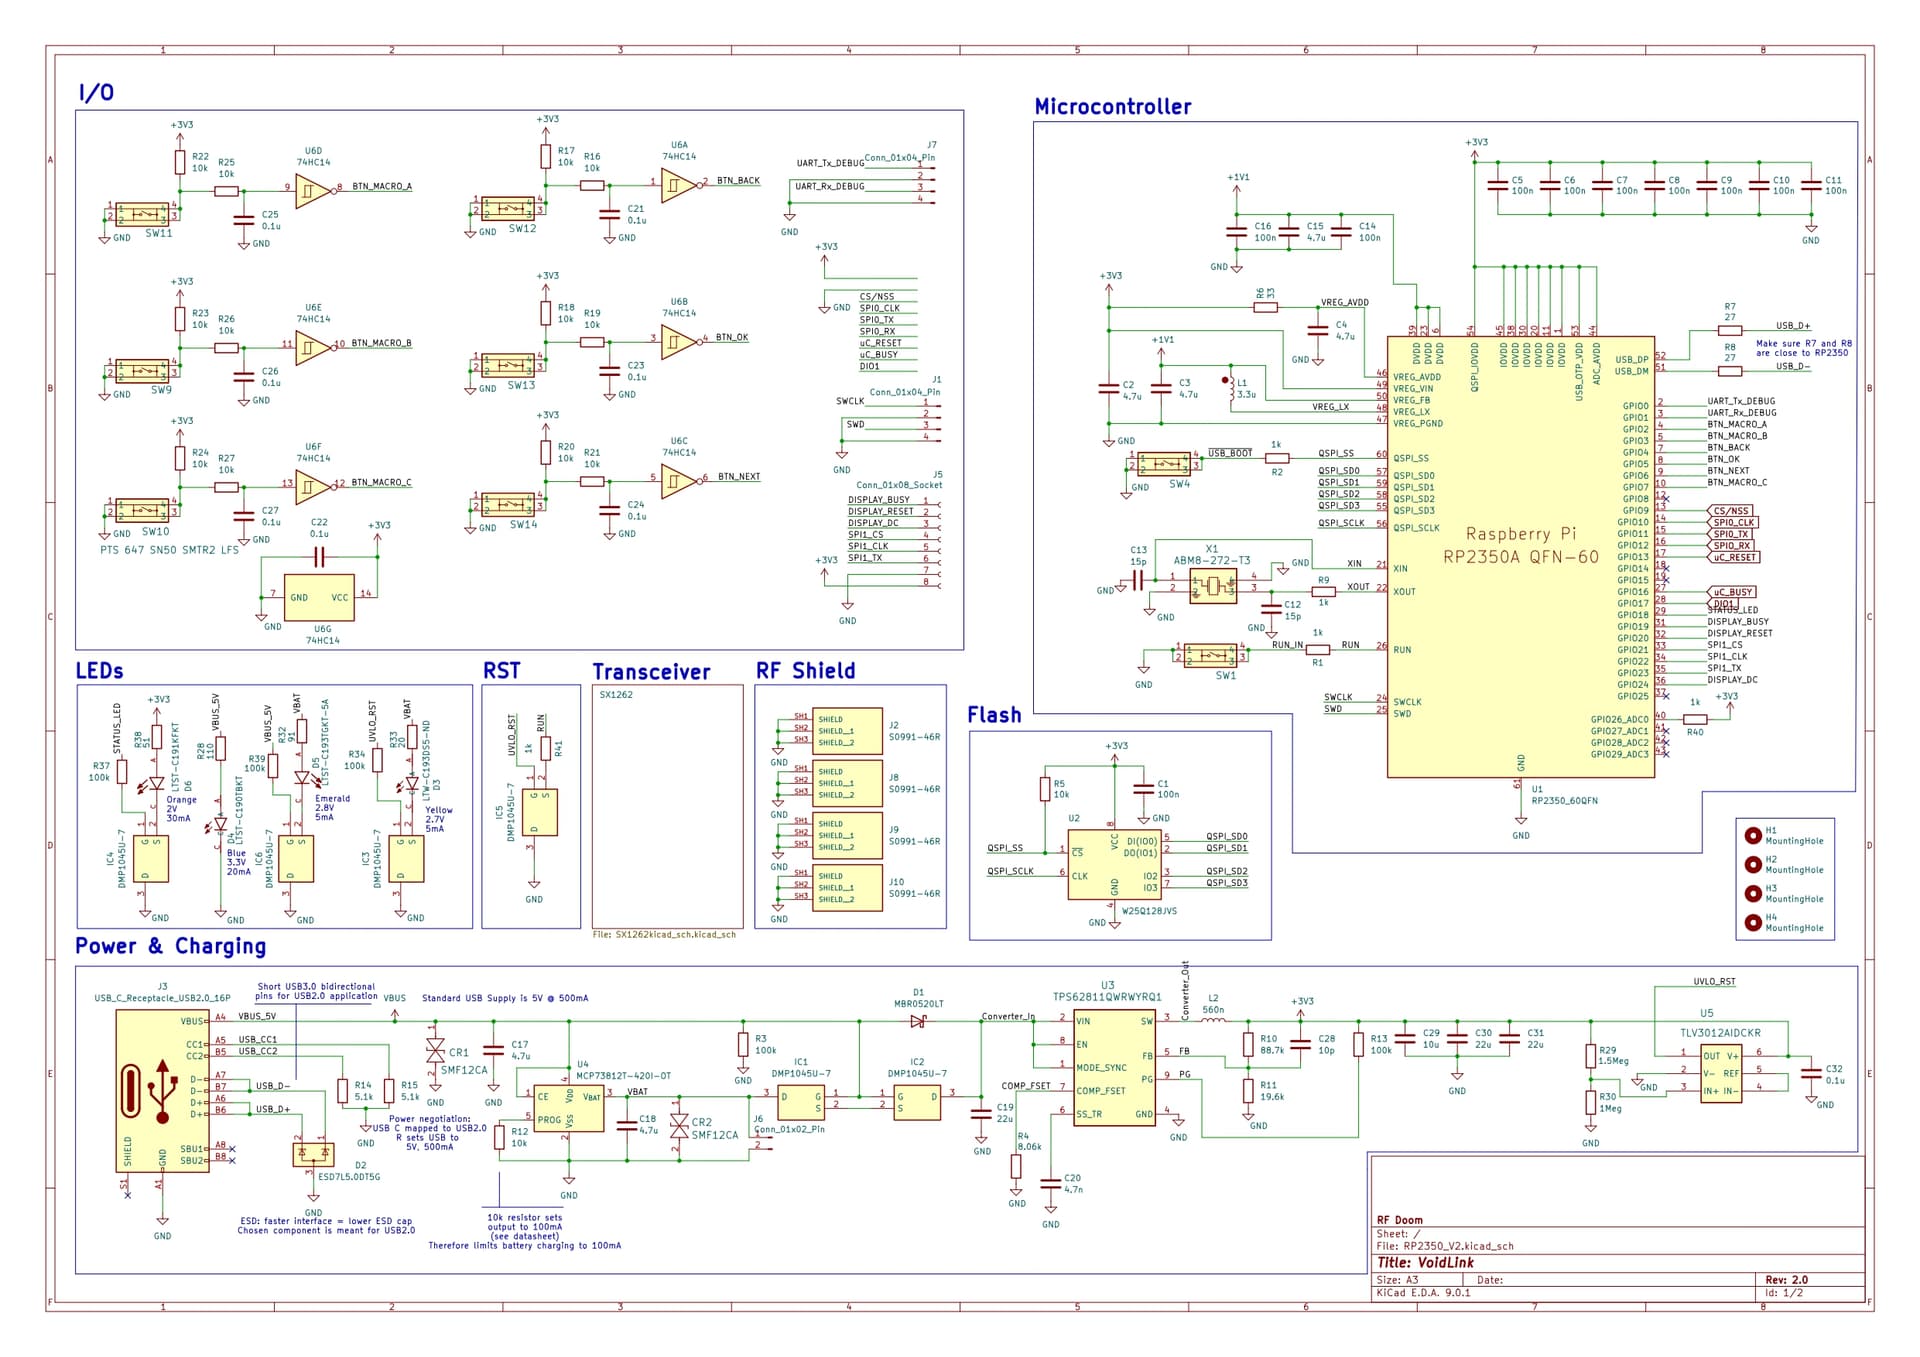Select the H1 MountingHole symbol

[1753, 836]
